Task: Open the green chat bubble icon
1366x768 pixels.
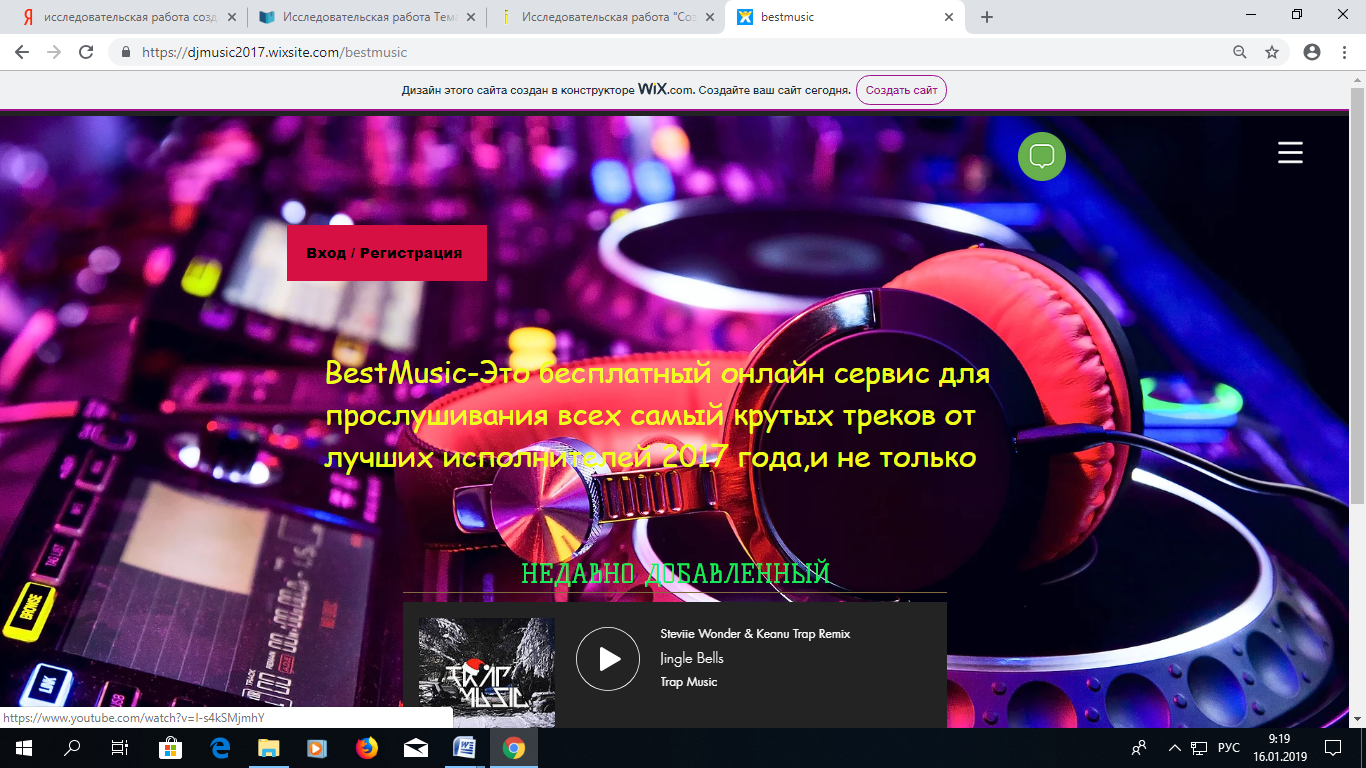Action: click(x=1042, y=157)
